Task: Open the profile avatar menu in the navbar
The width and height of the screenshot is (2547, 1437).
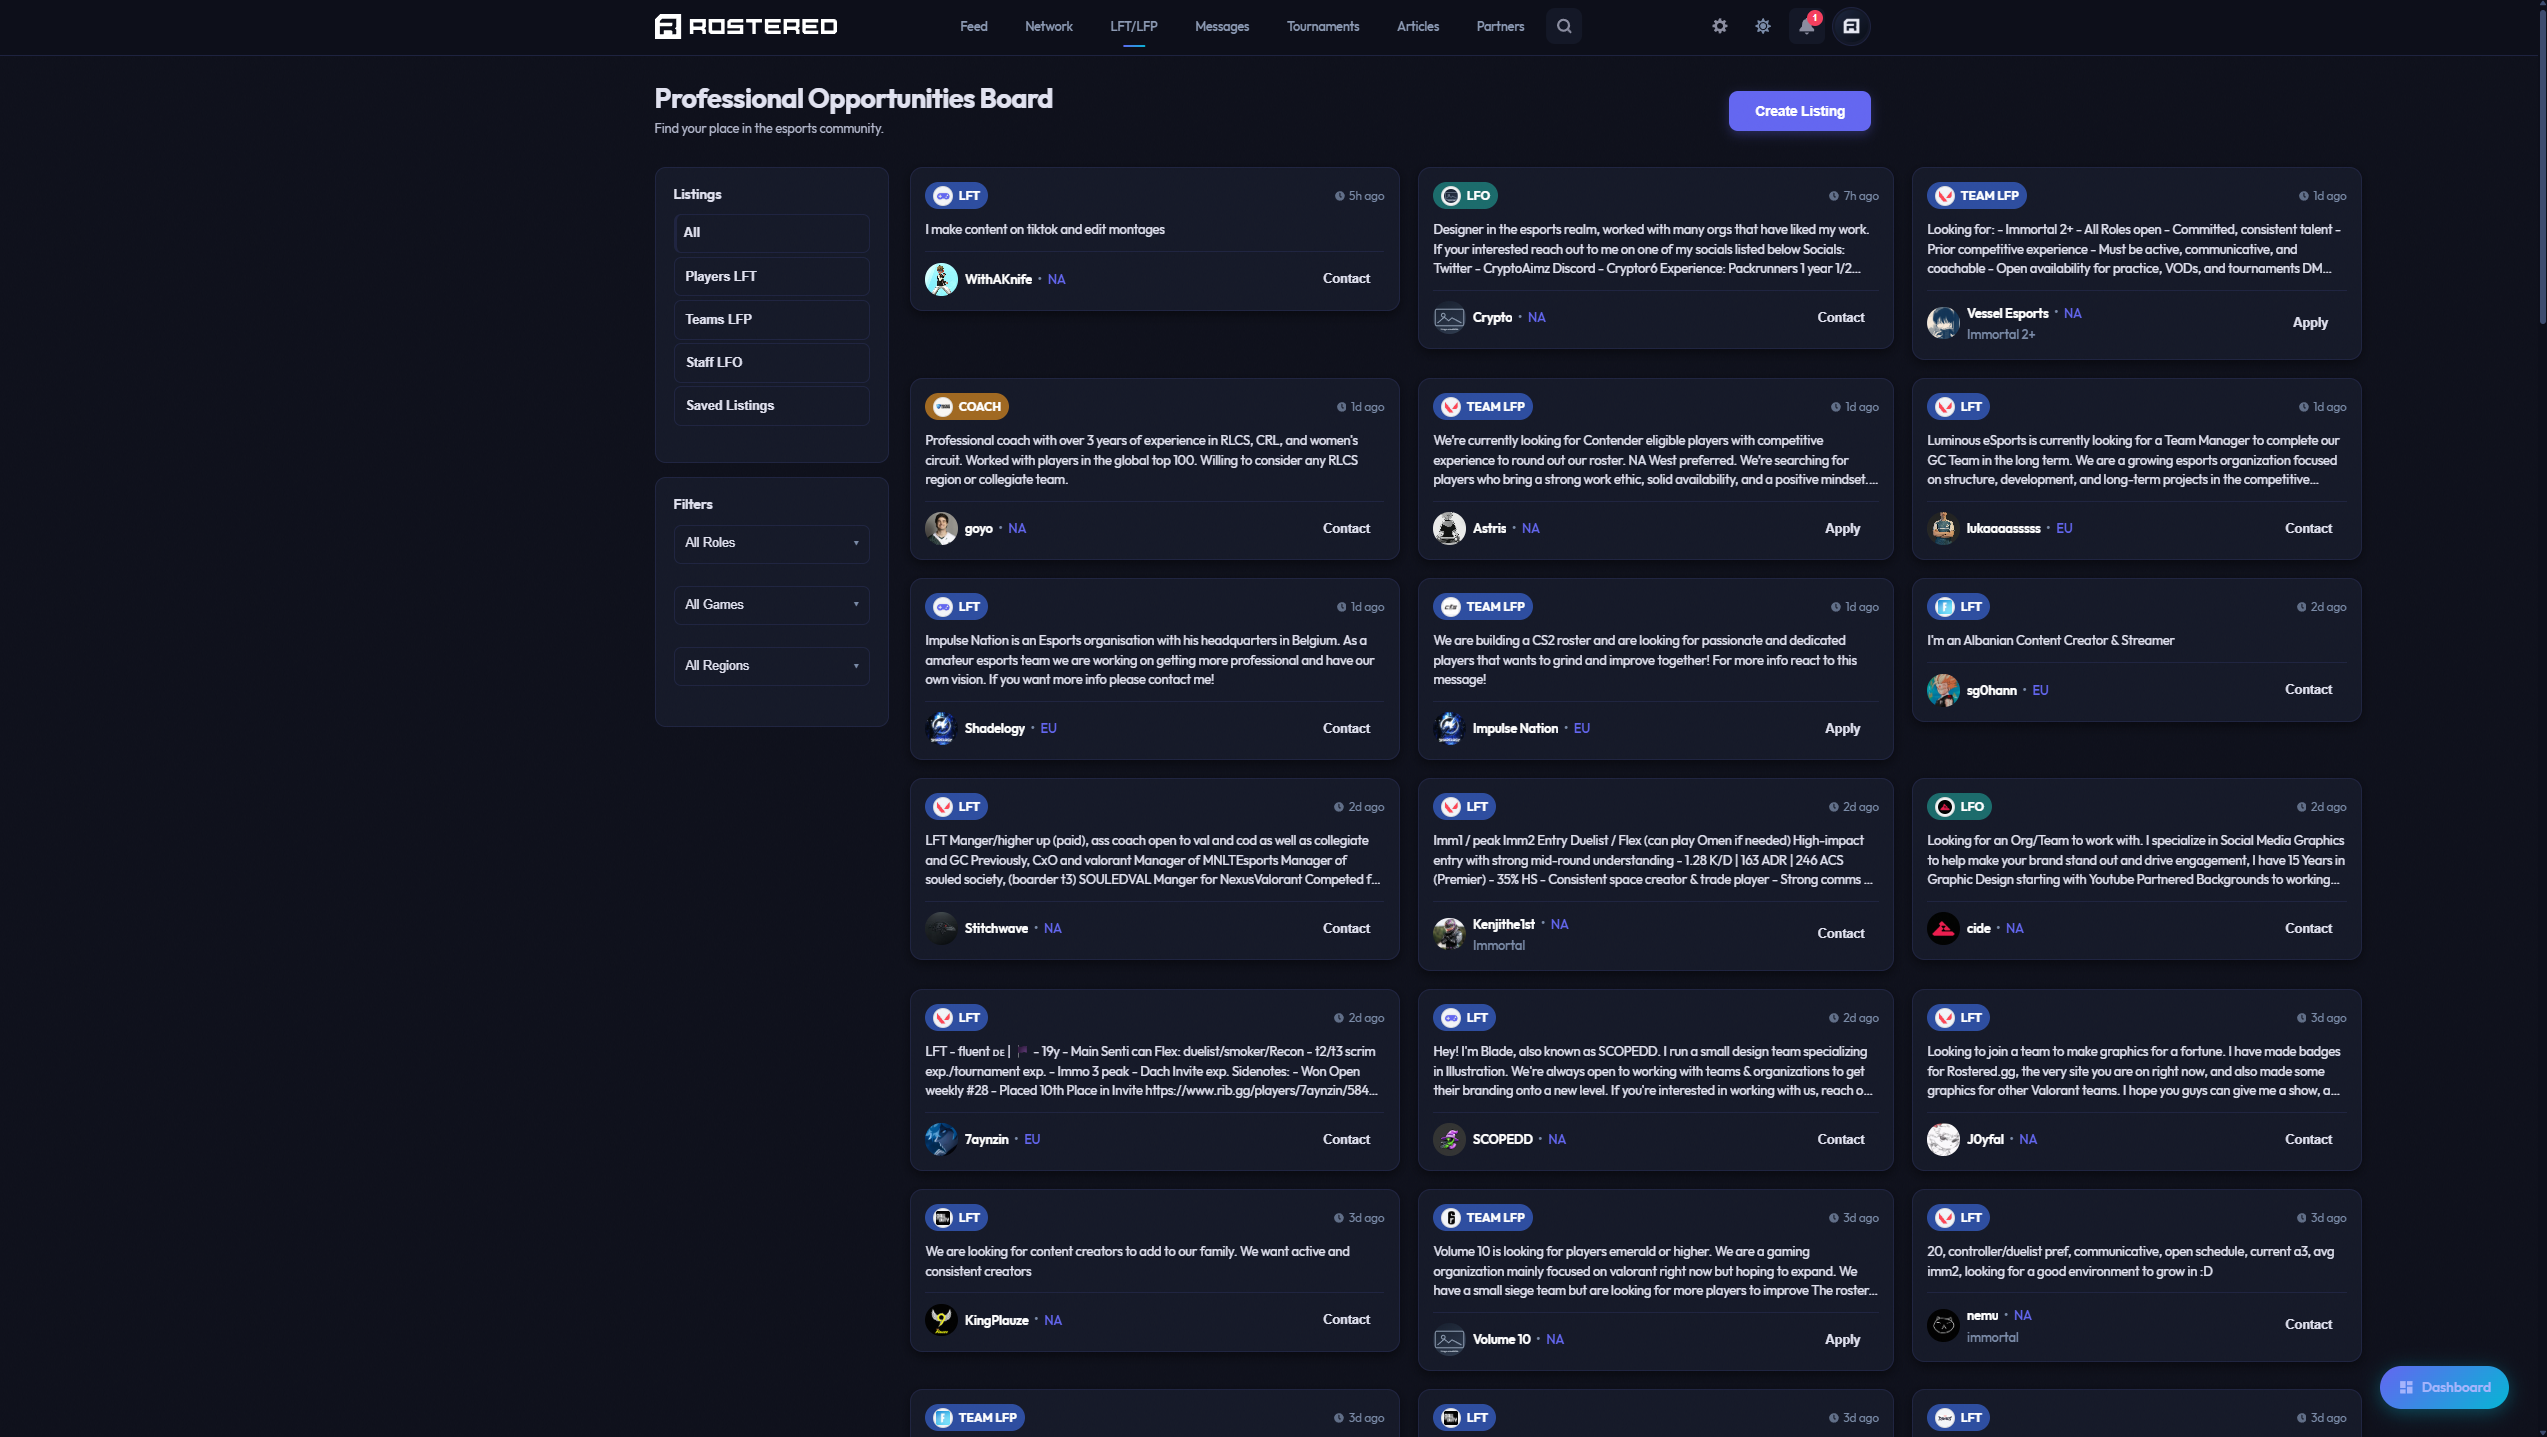Action: tap(1851, 27)
